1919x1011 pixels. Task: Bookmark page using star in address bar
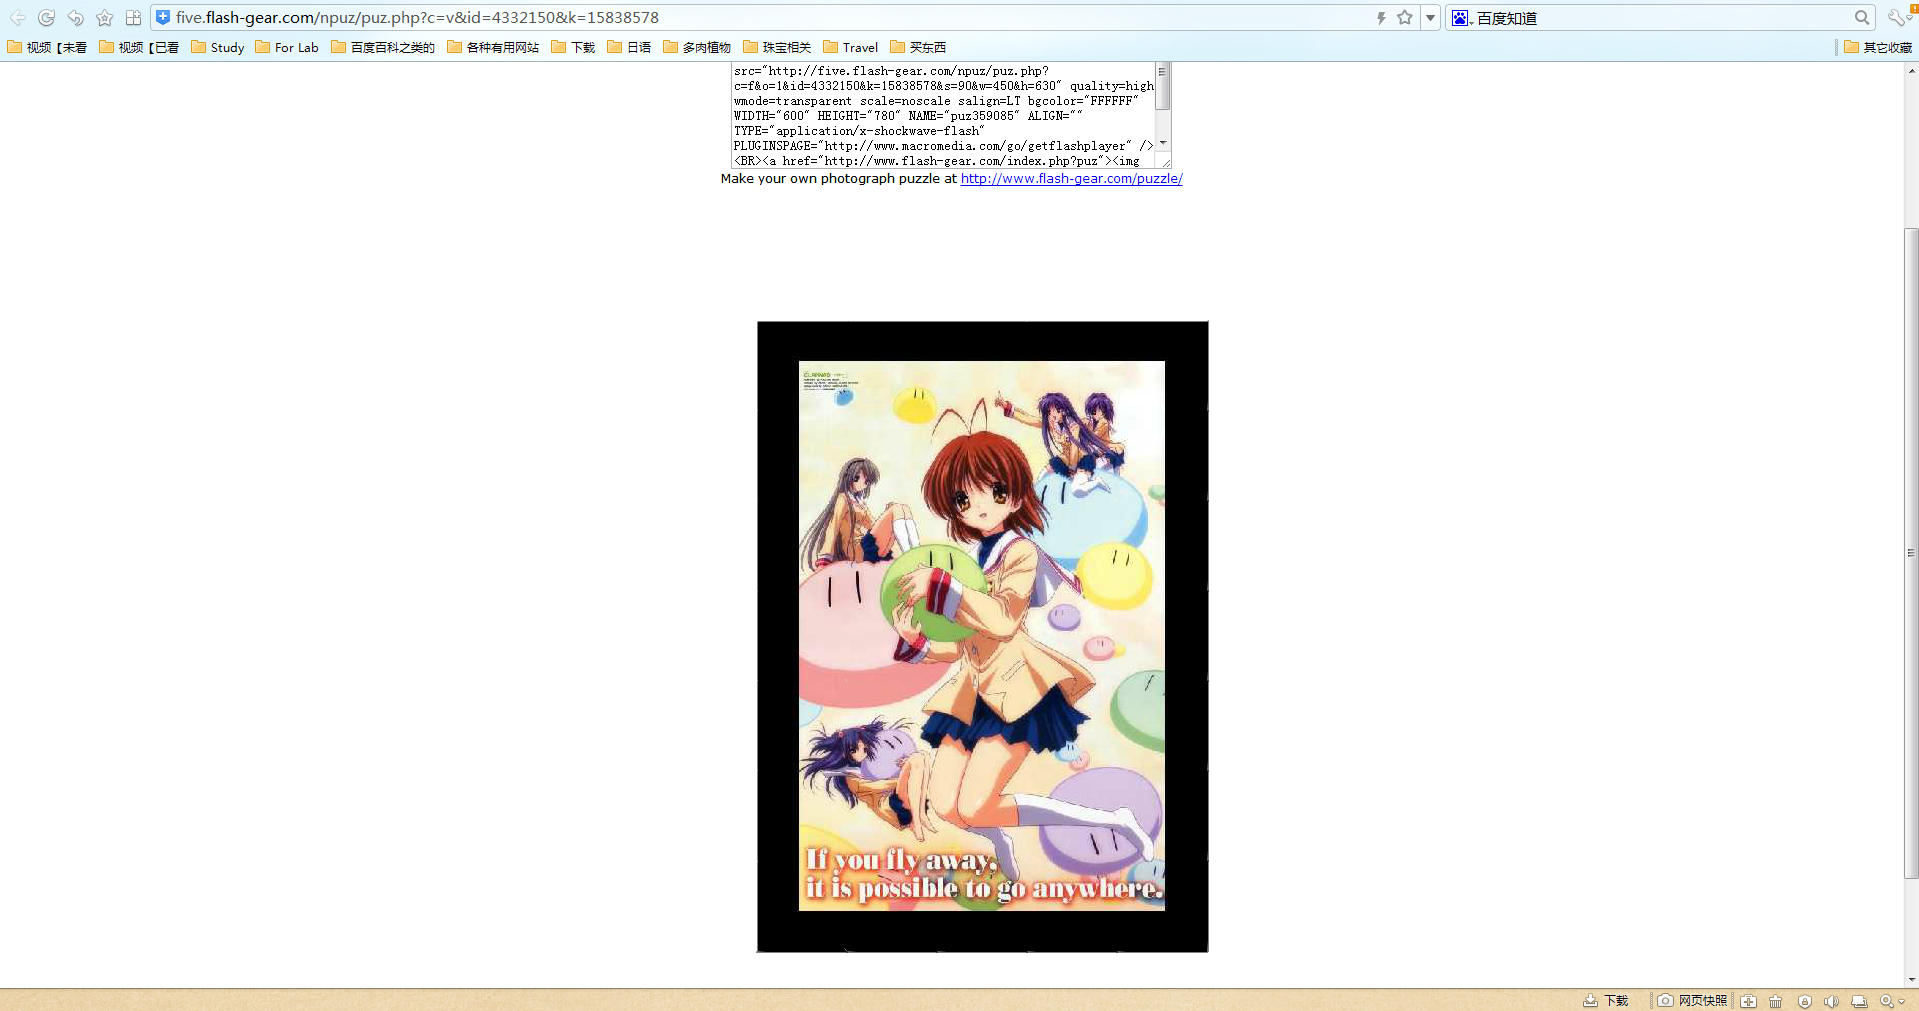(x=1405, y=18)
